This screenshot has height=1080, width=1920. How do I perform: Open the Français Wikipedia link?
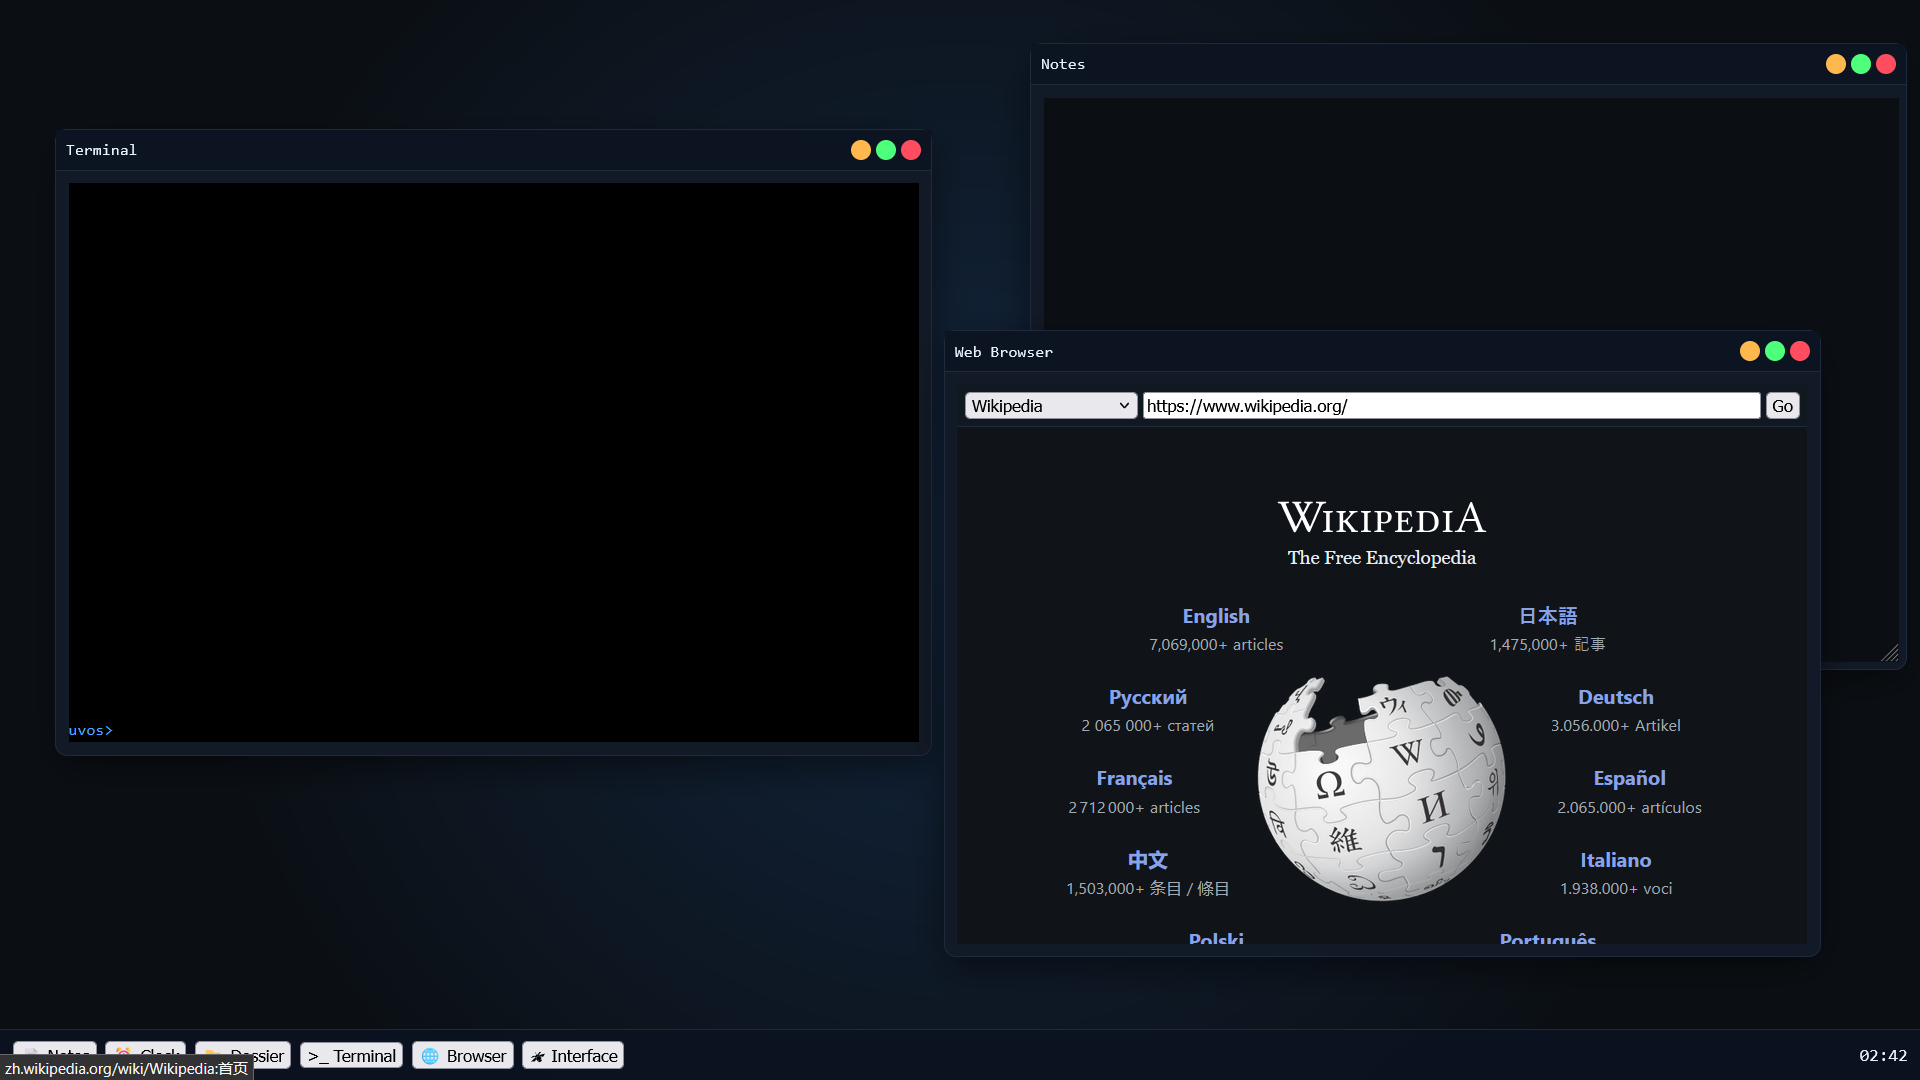tap(1134, 778)
